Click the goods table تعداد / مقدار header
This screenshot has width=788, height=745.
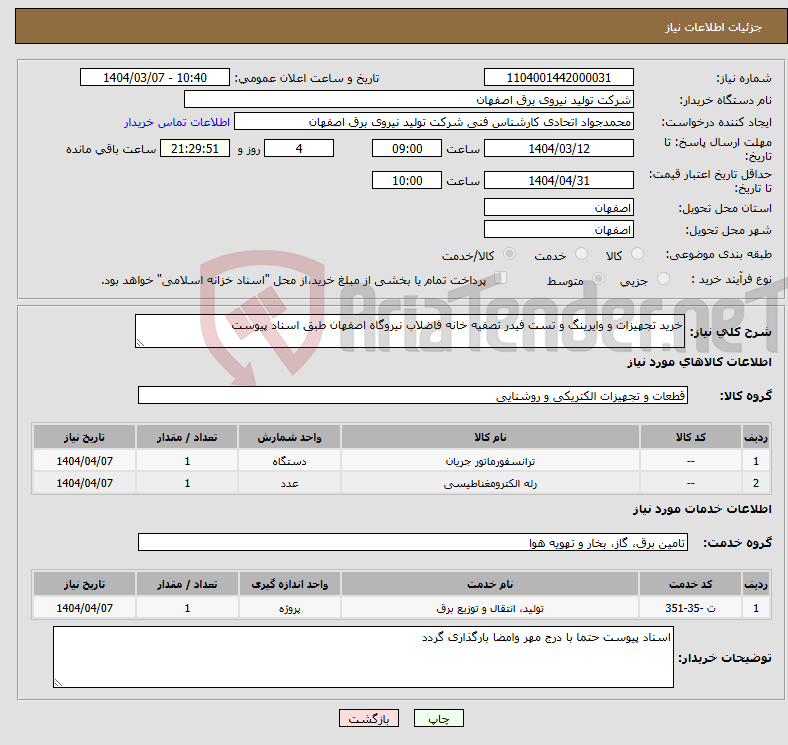point(187,437)
